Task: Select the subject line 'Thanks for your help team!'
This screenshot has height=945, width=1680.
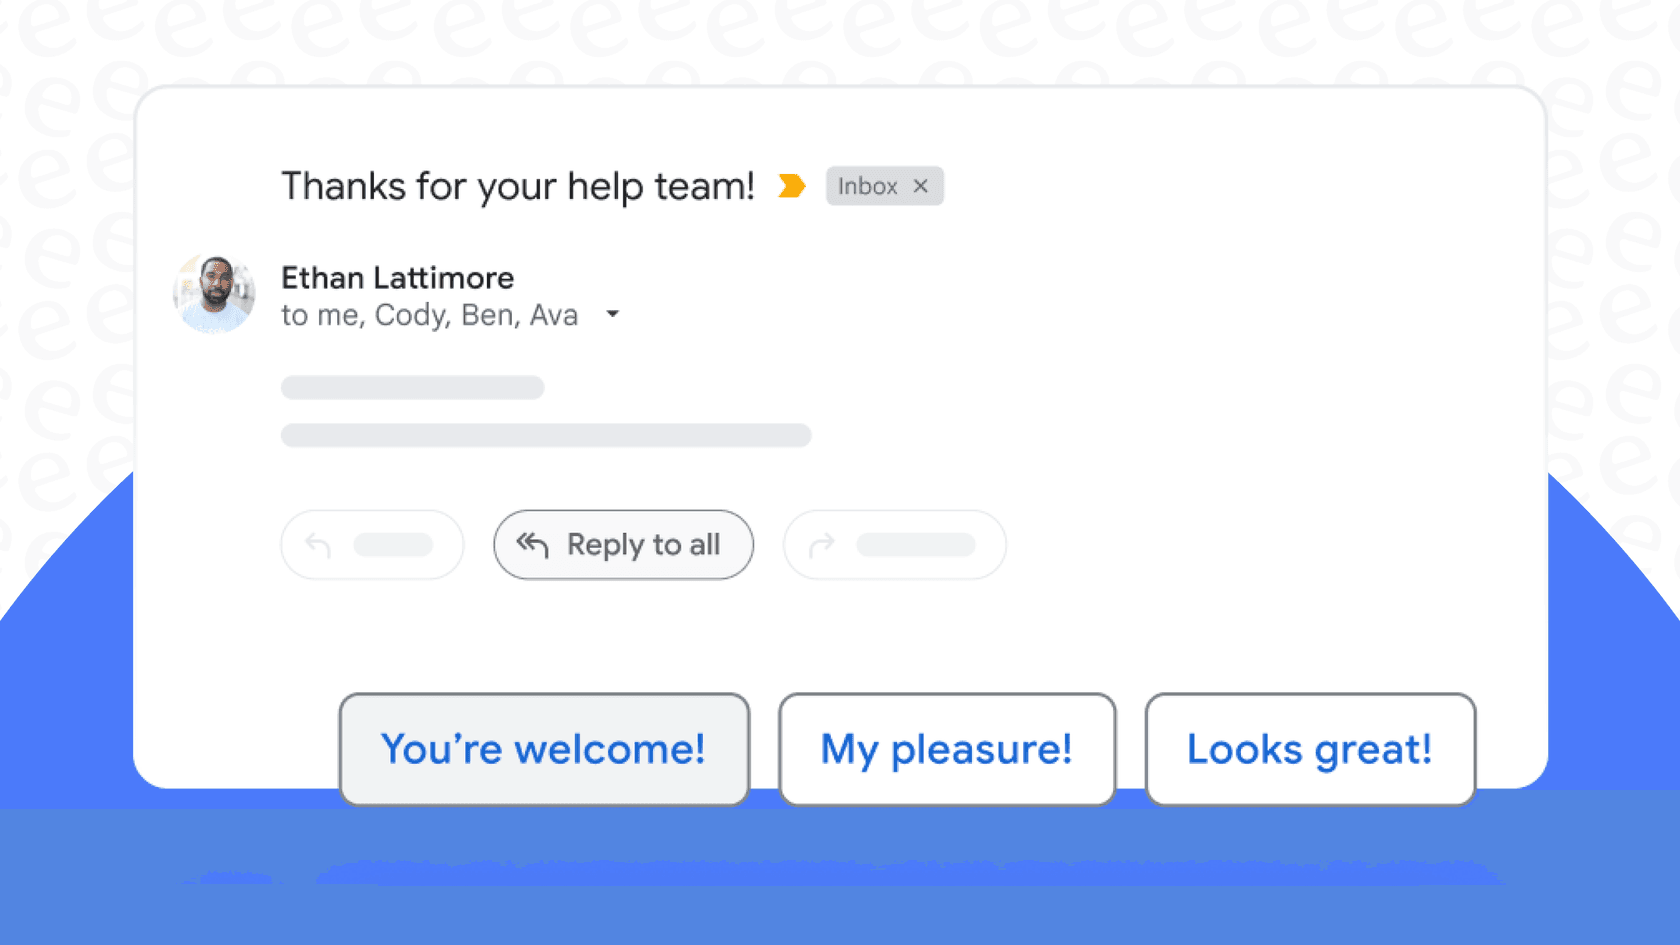Action: click(x=518, y=186)
